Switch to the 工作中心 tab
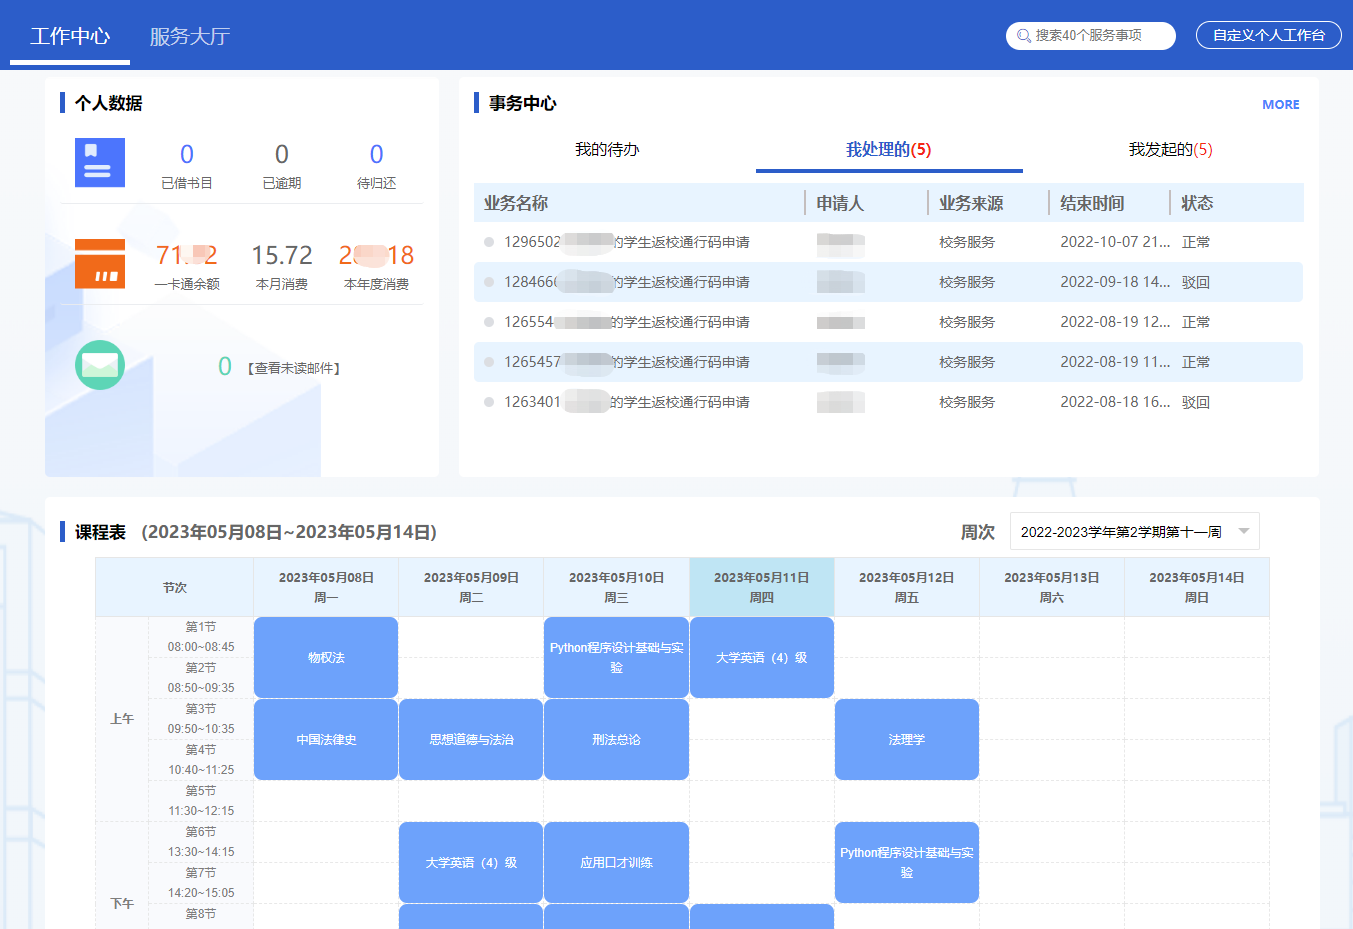 [x=70, y=36]
